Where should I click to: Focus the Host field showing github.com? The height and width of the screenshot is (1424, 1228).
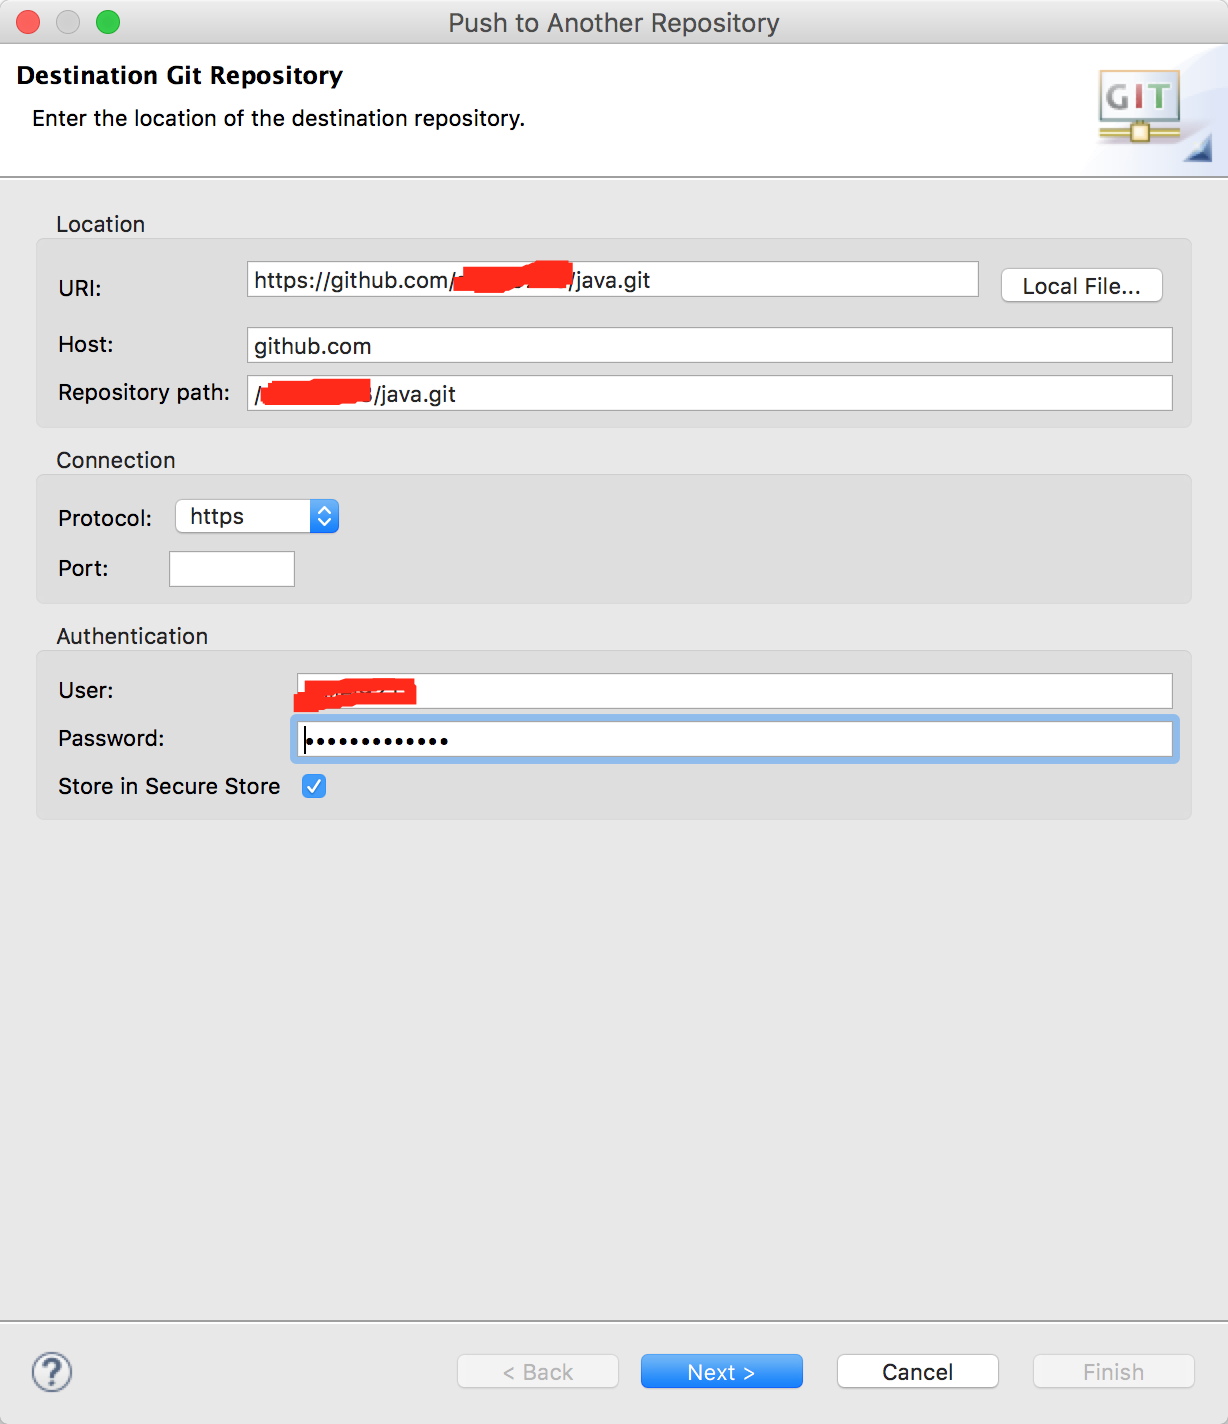tap(709, 345)
